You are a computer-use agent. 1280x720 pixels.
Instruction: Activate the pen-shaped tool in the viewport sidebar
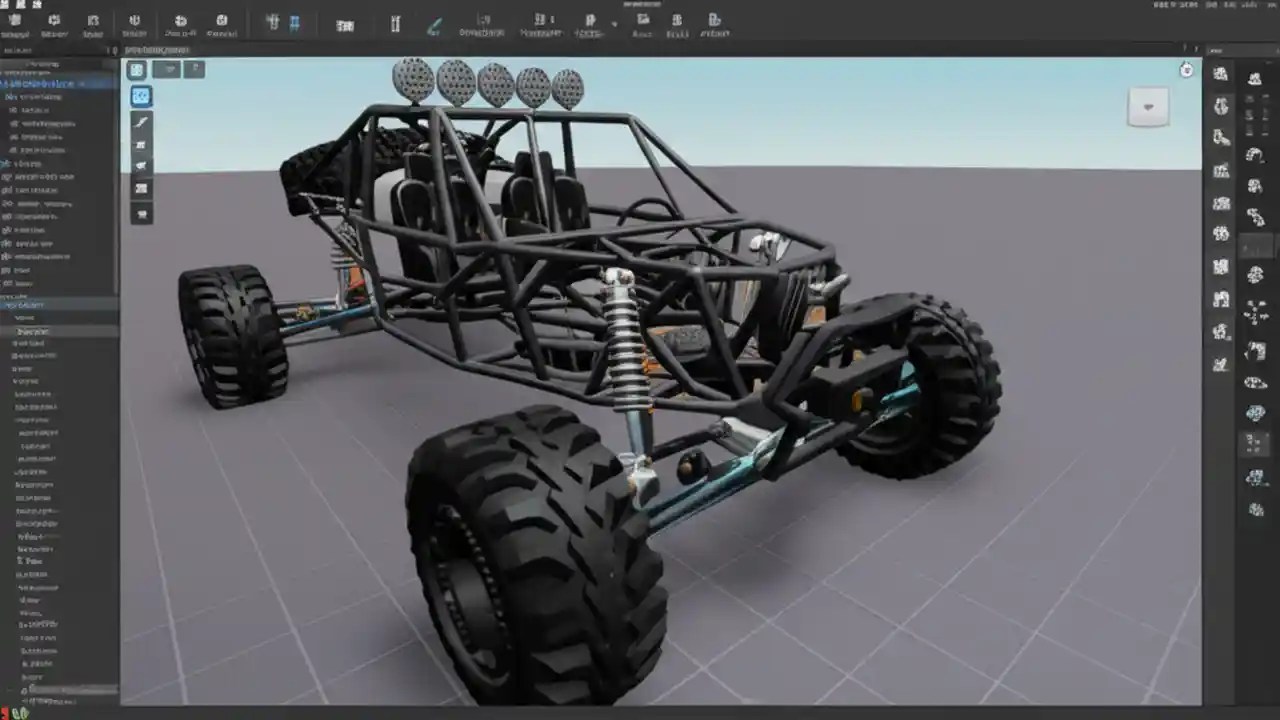coord(141,122)
